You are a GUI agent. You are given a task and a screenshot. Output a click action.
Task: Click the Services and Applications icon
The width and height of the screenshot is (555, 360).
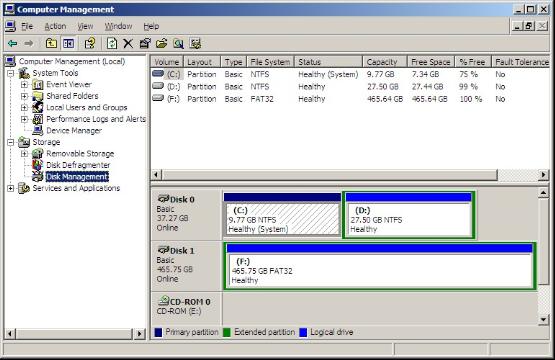24,188
